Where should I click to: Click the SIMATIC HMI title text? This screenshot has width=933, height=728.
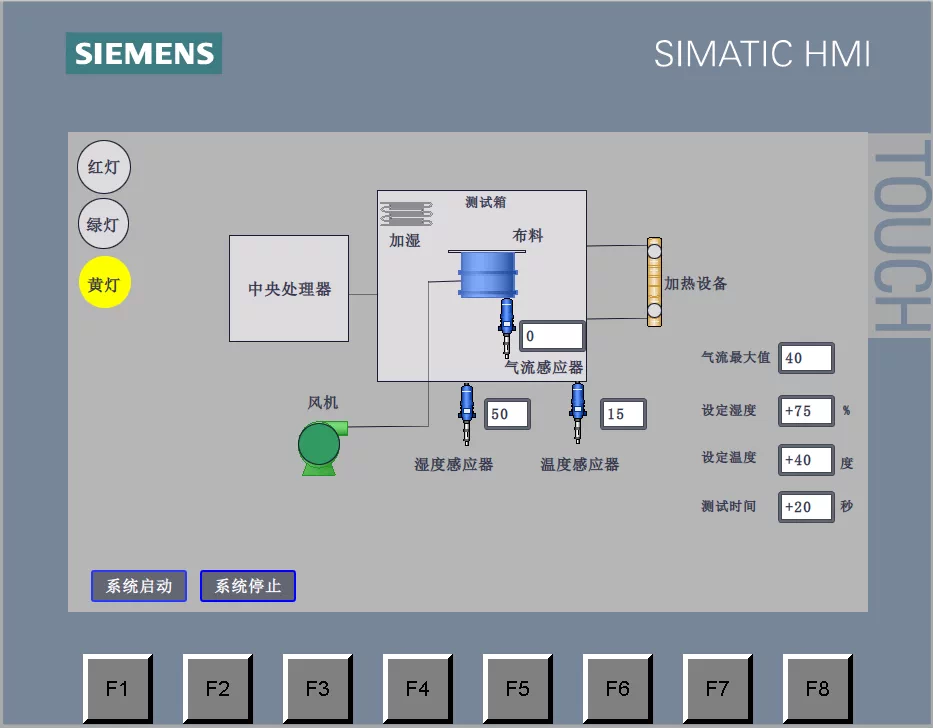click(x=762, y=54)
